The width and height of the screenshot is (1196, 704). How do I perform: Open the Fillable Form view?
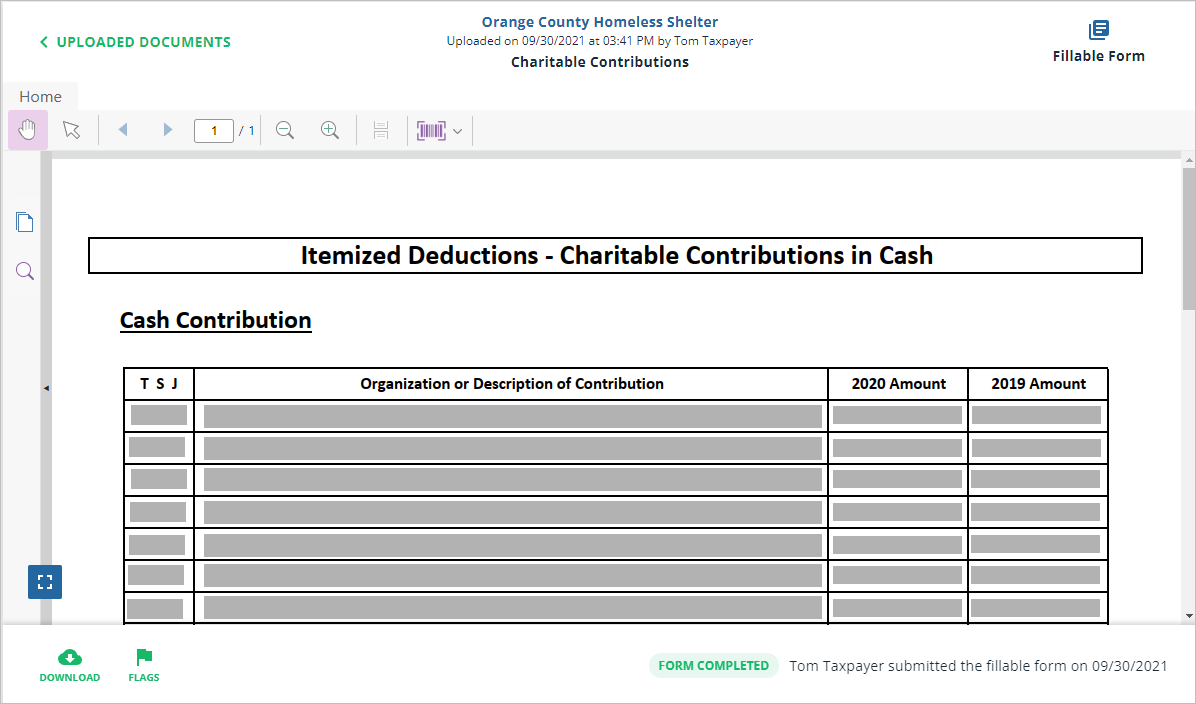(1098, 42)
